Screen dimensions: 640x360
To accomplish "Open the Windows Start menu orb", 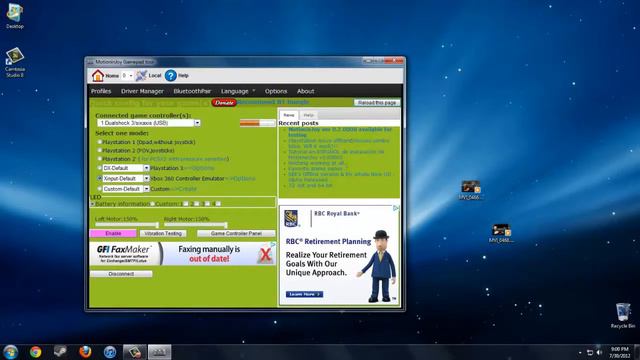I will (x=10, y=352).
